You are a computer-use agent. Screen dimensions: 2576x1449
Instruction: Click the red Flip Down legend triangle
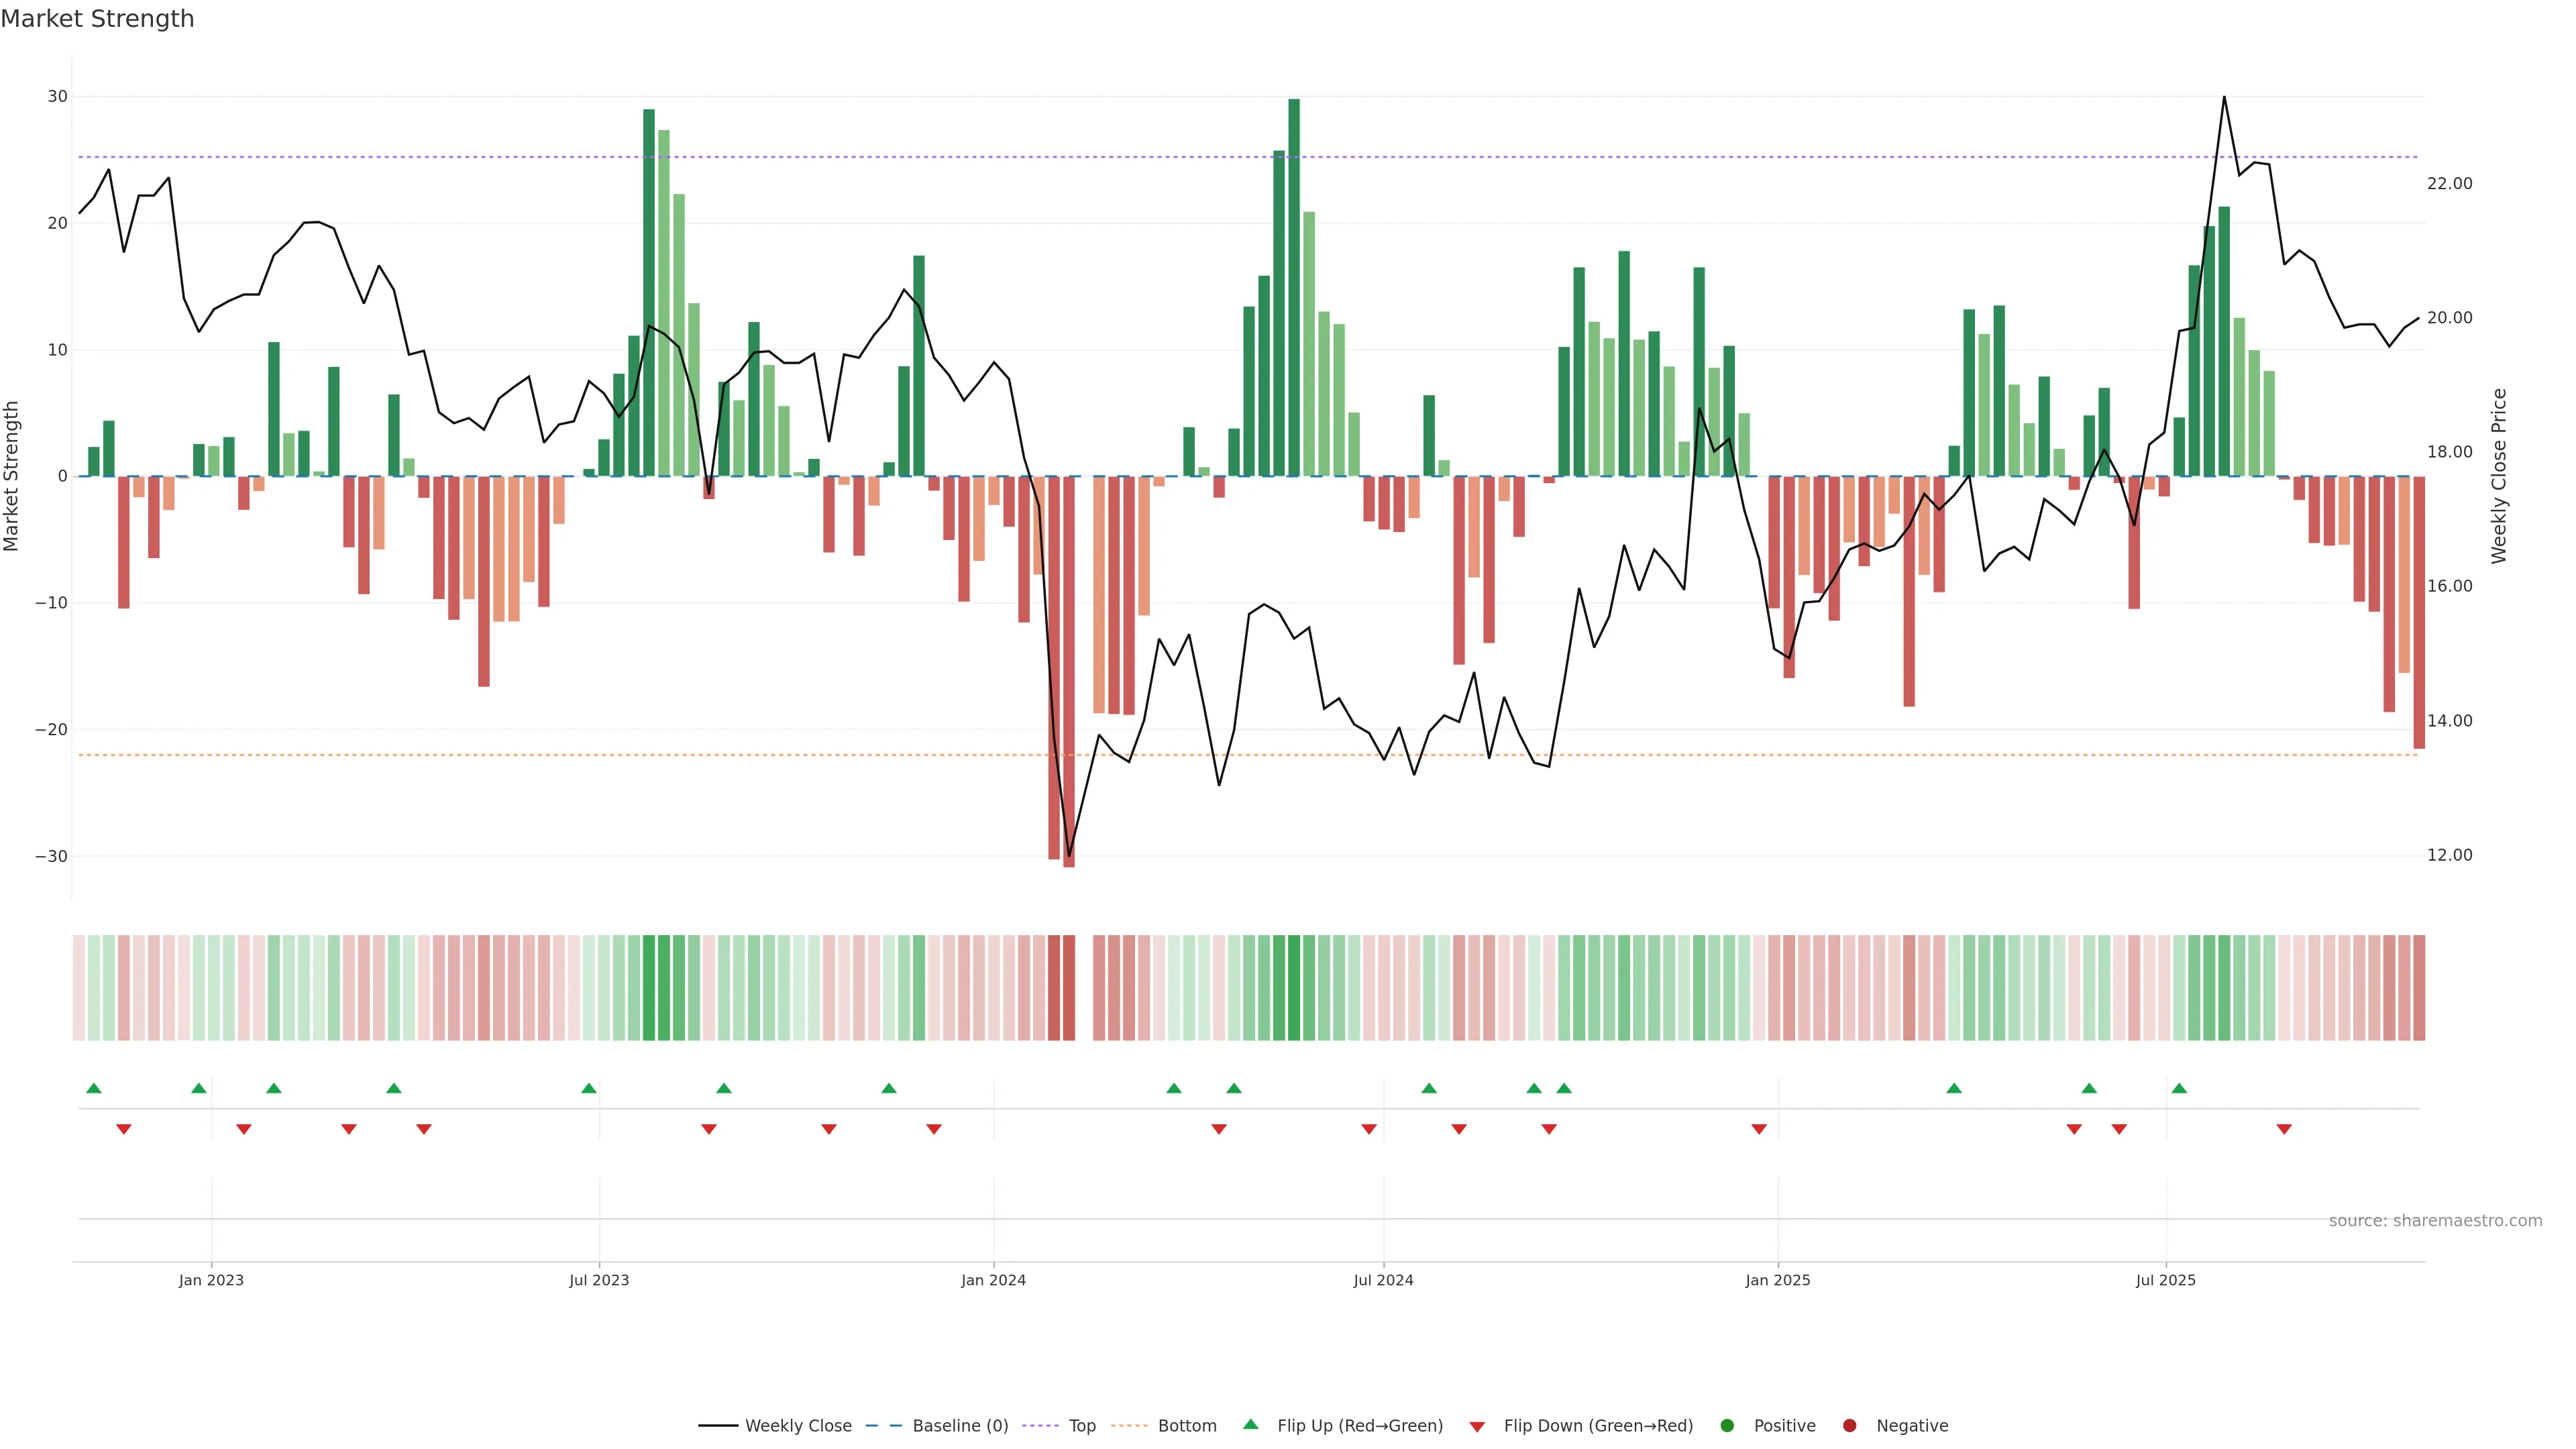click(x=1477, y=1427)
